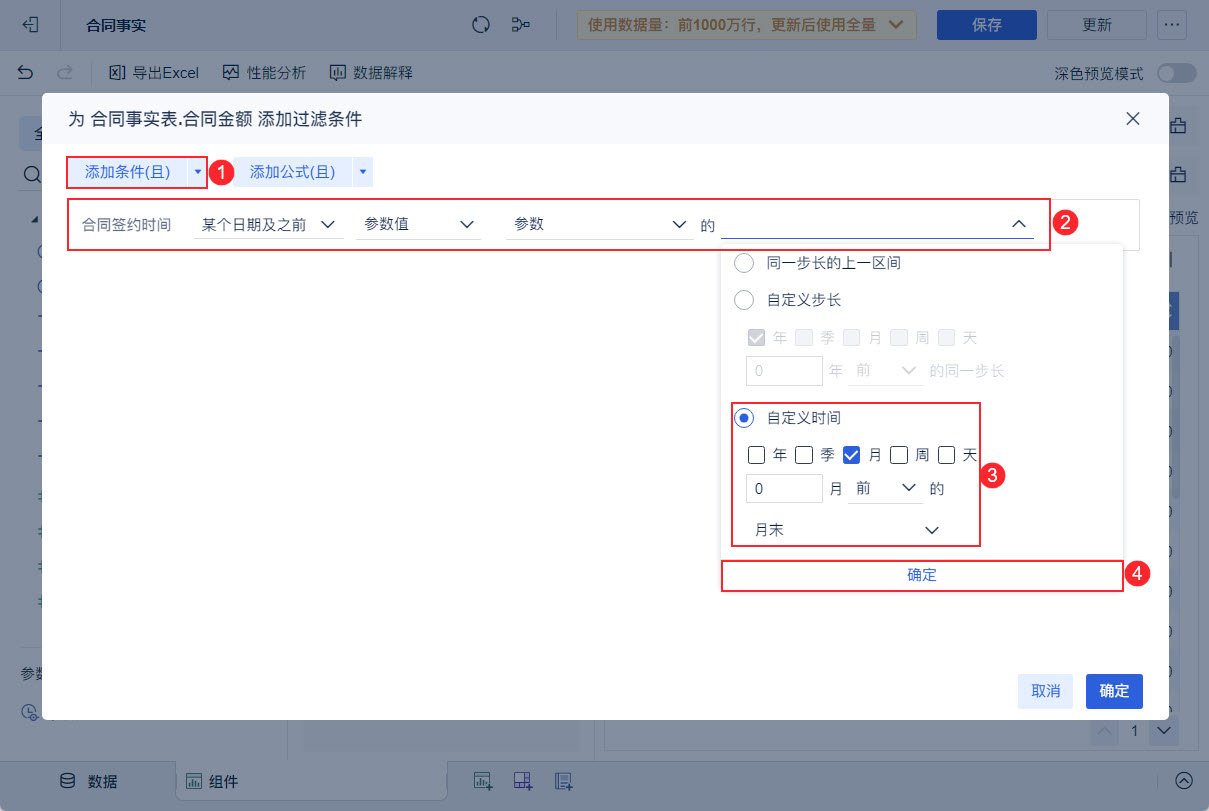Select 自定义时间 radio button
Image resolution: width=1209 pixels, height=811 pixels.
pyautogui.click(x=744, y=418)
